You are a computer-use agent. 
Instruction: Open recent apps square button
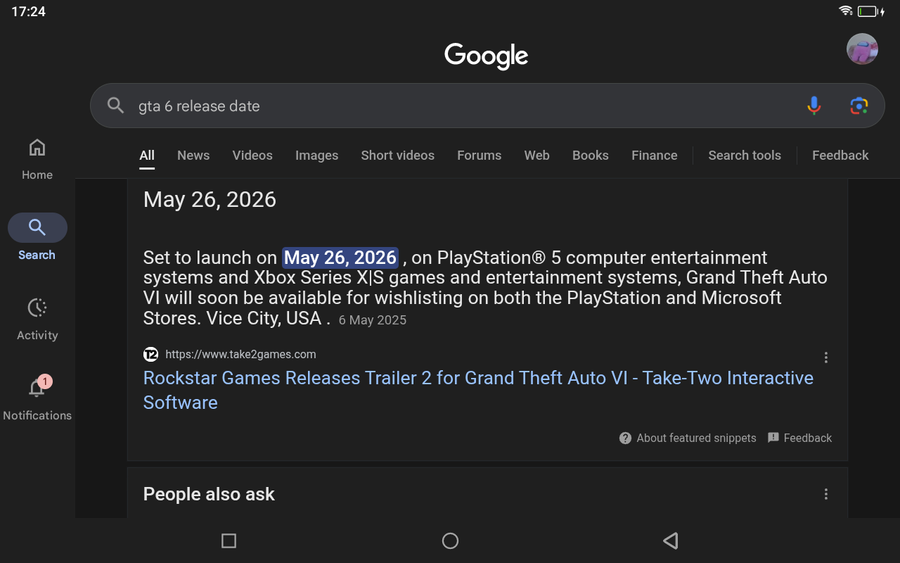pyautogui.click(x=229, y=541)
